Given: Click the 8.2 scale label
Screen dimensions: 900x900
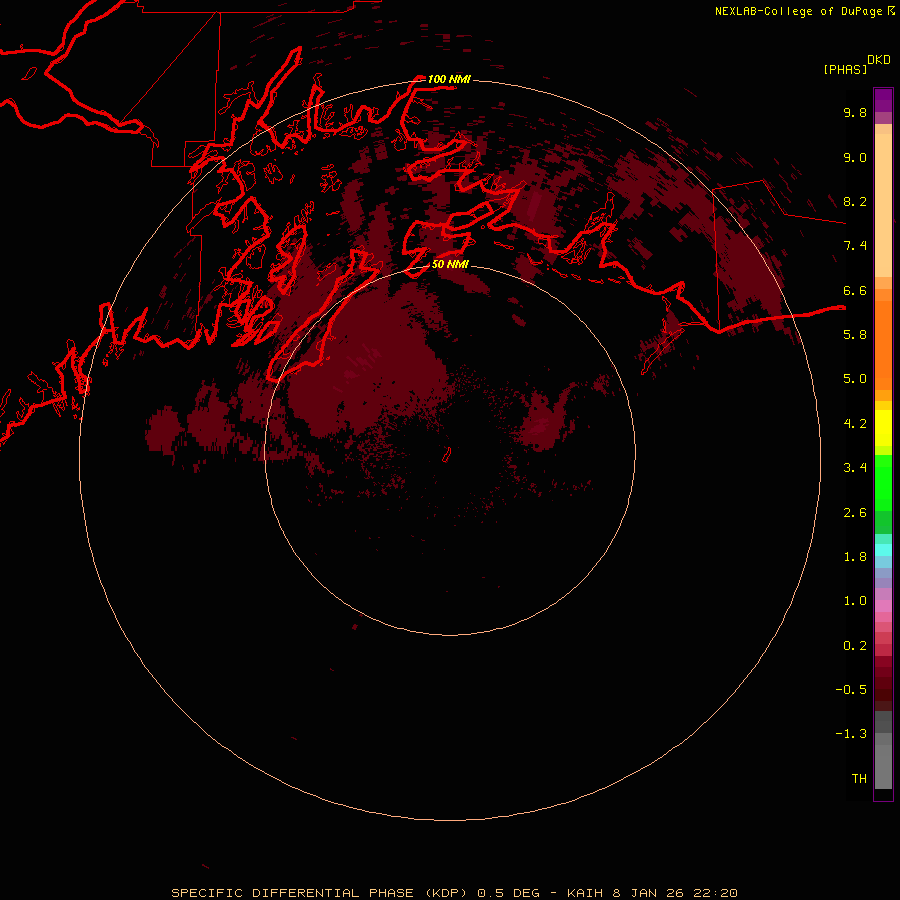Looking at the screenshot, I should point(855,201).
